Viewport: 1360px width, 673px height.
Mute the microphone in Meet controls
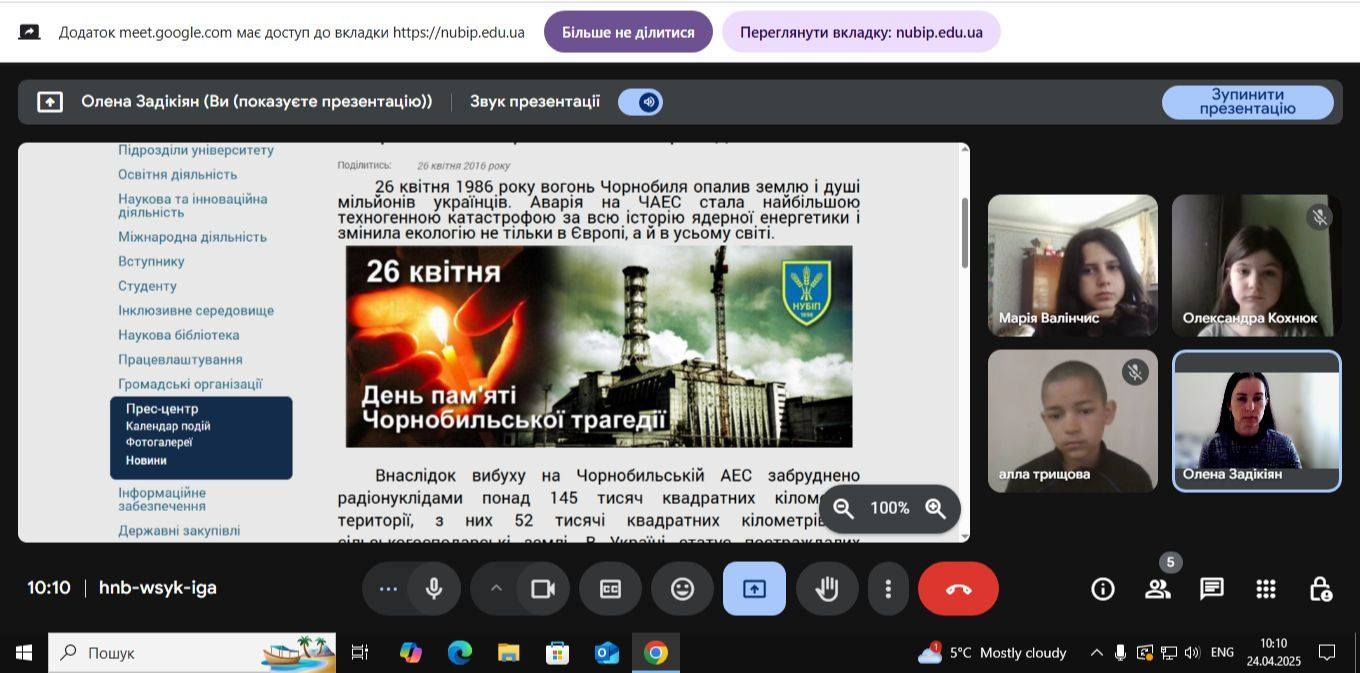click(434, 589)
